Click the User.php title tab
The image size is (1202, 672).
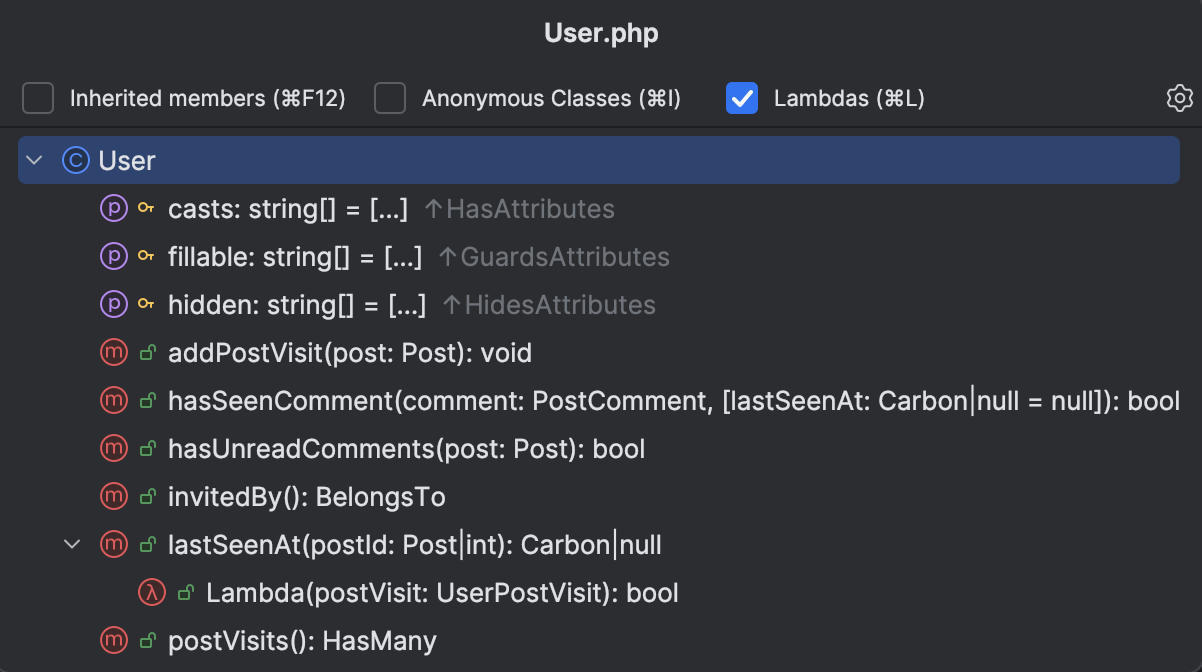pyautogui.click(x=600, y=32)
